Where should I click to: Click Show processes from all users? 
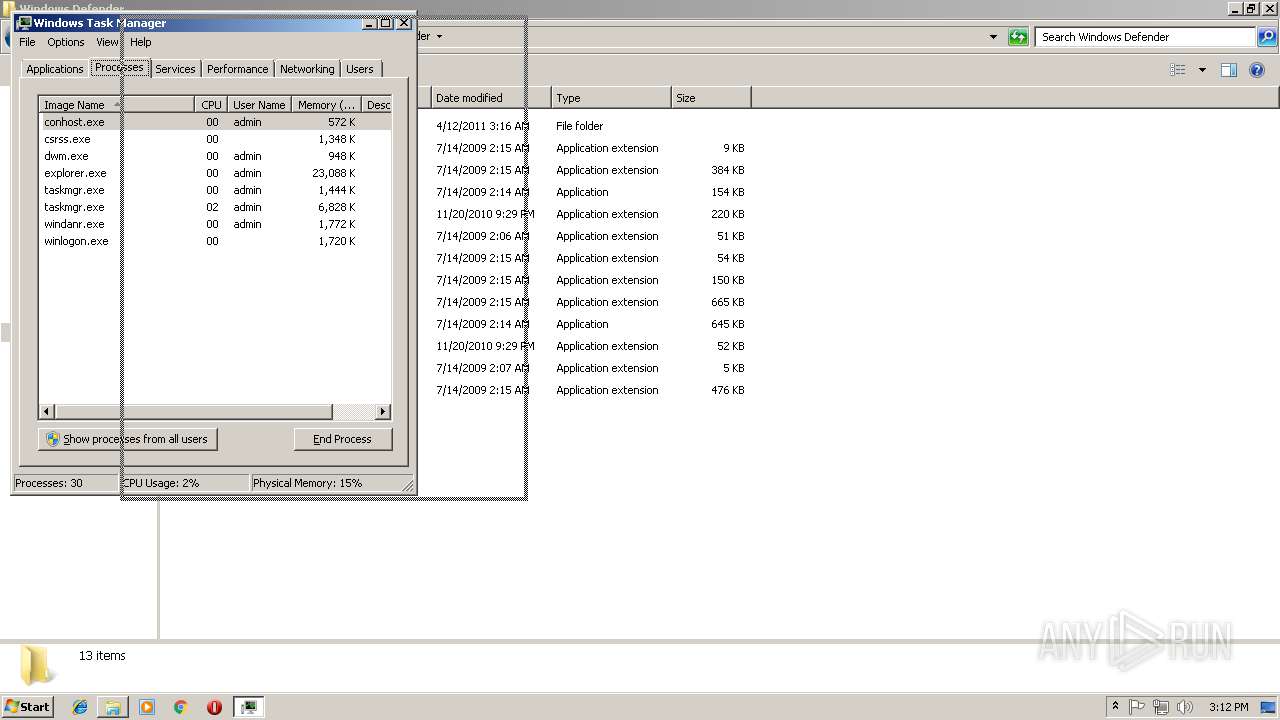(128, 439)
